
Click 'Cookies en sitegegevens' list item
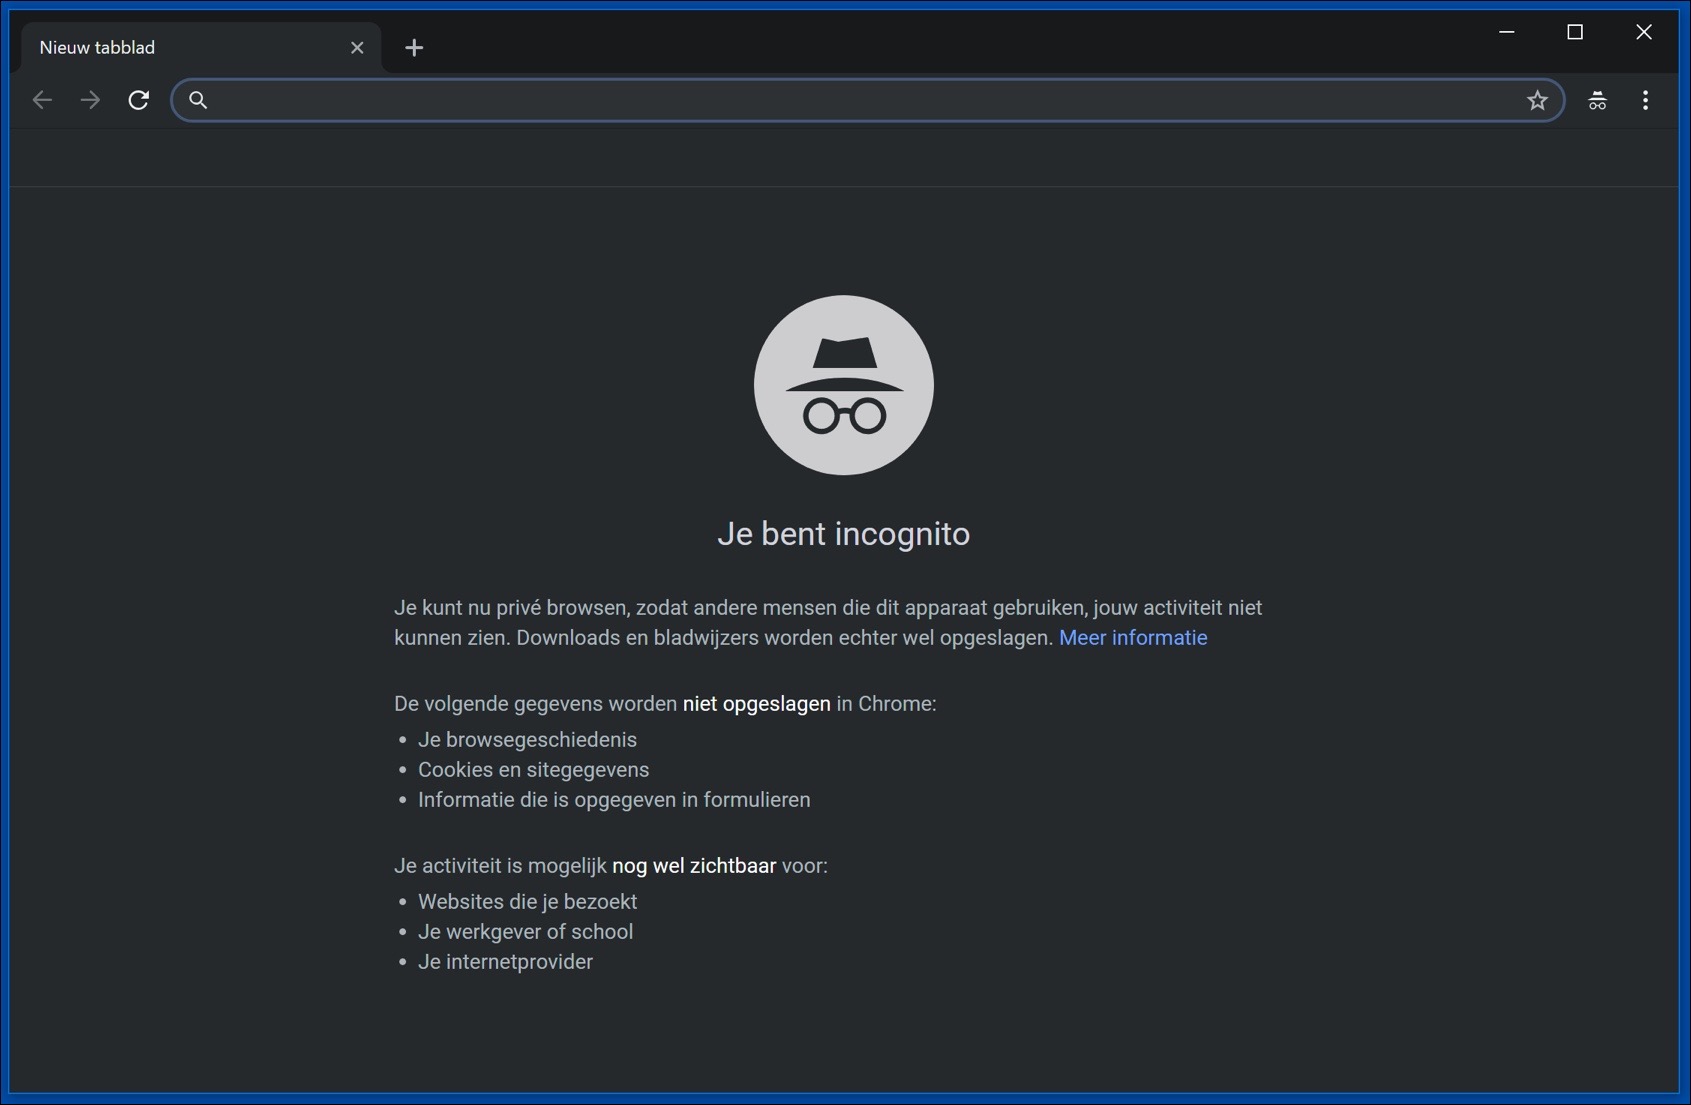(533, 770)
